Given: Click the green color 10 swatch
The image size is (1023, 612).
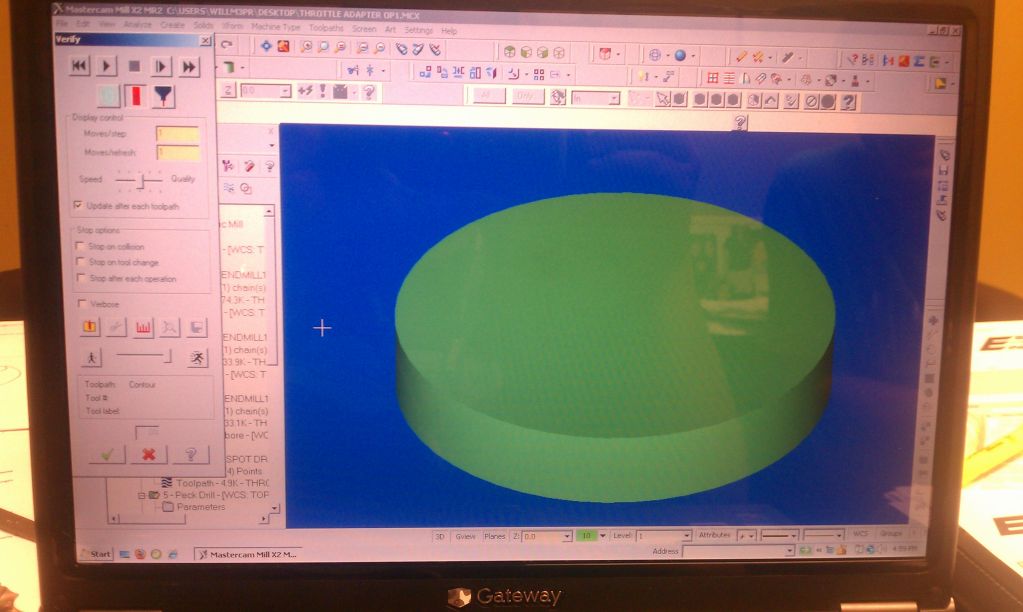Looking at the screenshot, I should point(586,536).
